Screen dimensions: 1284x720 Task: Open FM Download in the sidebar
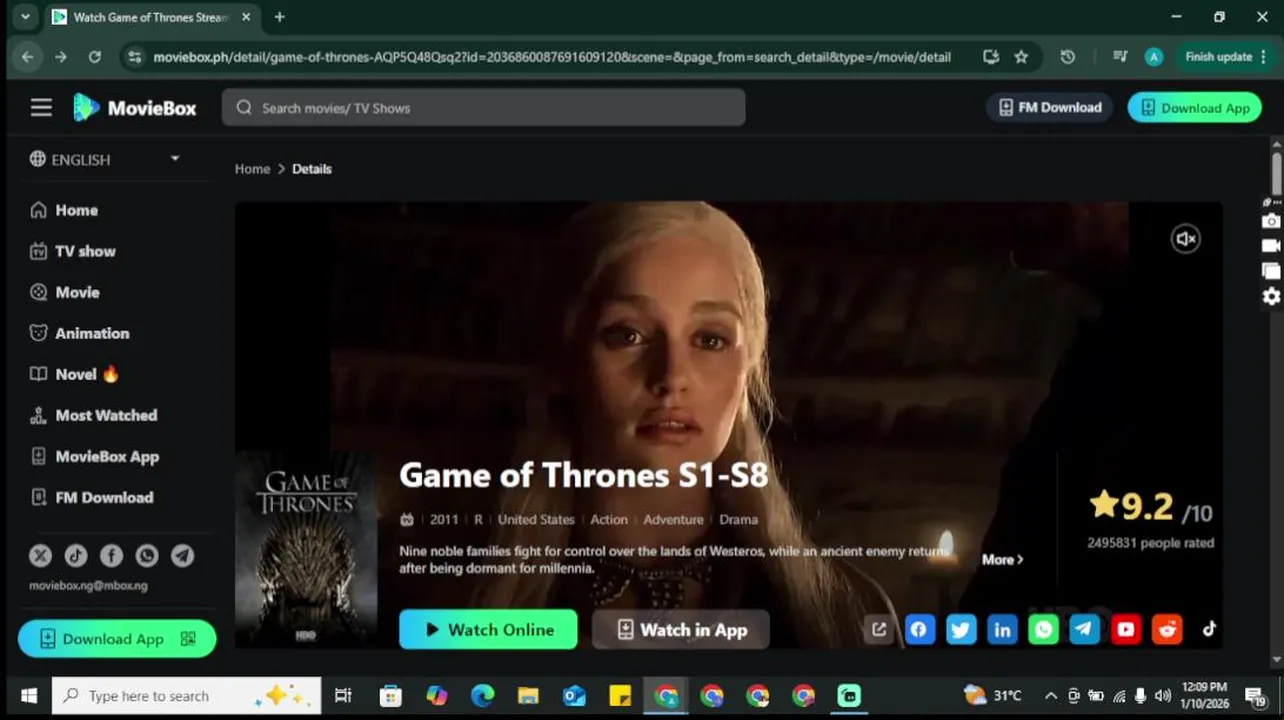click(x=92, y=497)
